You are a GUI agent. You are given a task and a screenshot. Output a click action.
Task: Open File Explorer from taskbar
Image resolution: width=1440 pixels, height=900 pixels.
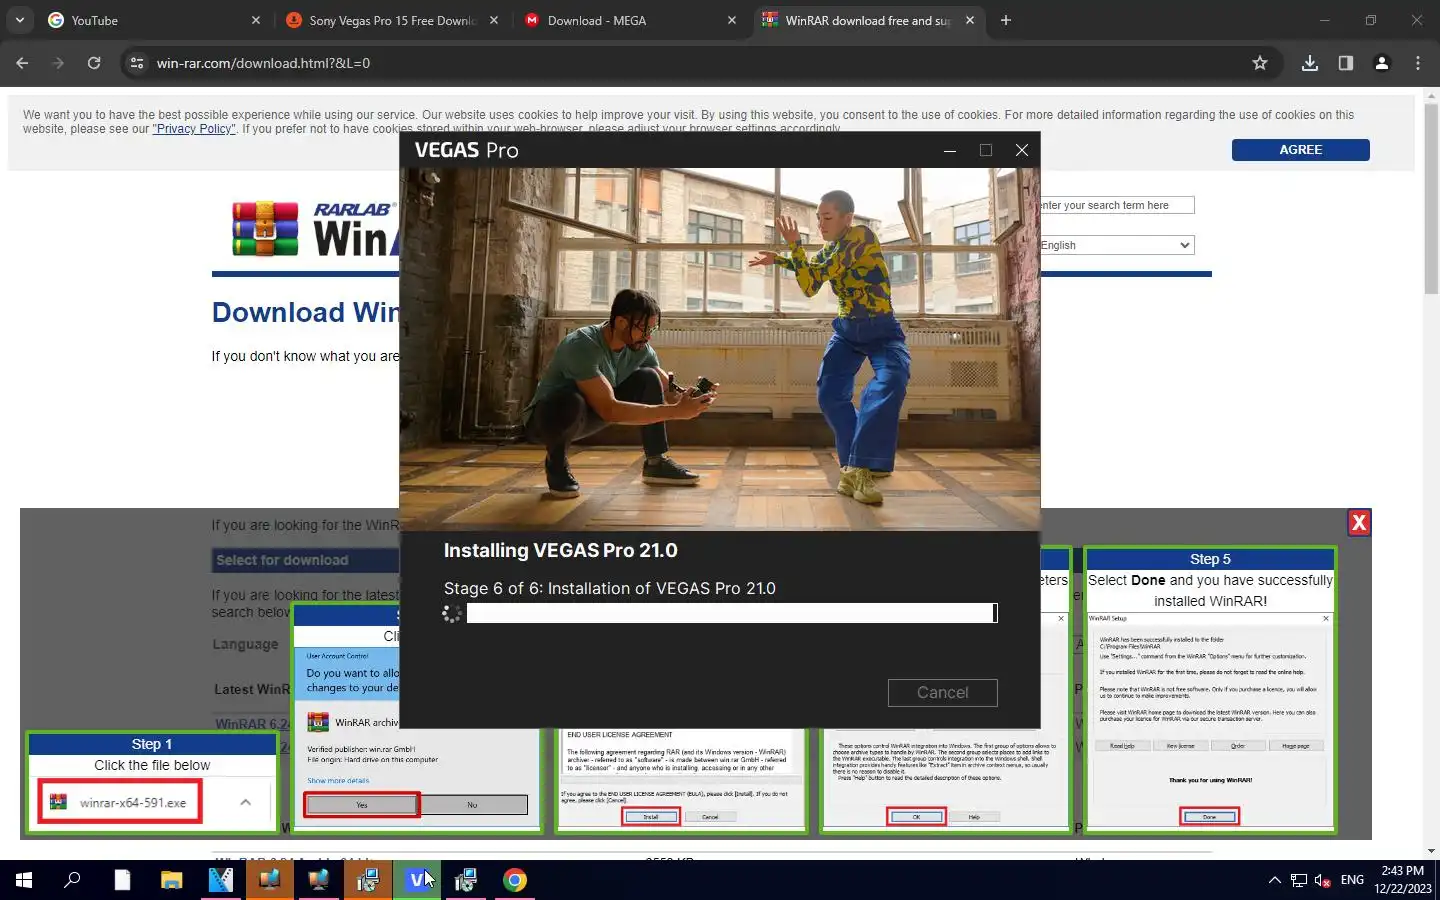point(172,880)
